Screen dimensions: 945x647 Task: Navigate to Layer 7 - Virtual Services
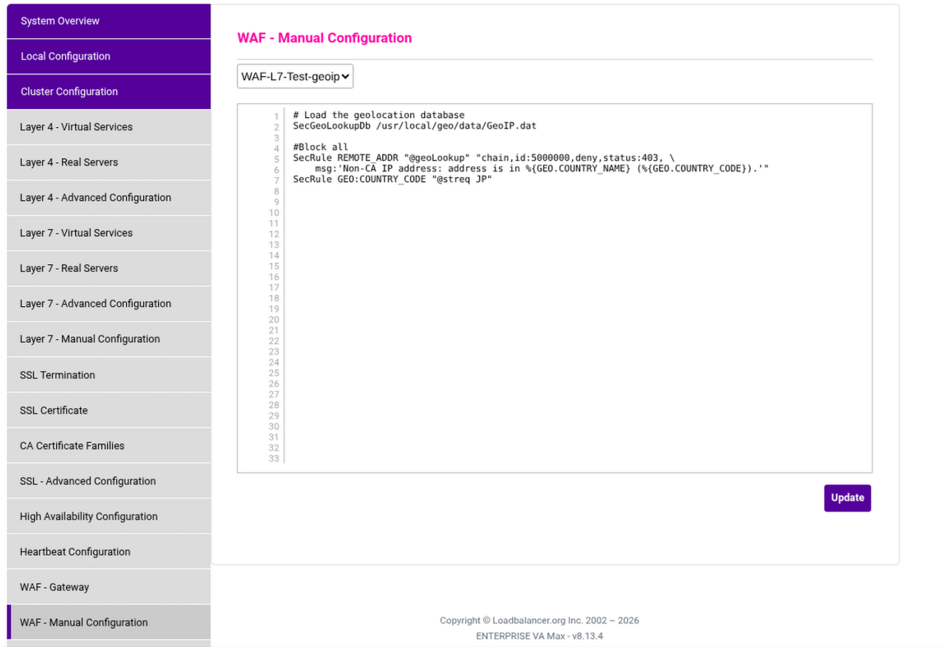pyautogui.click(x=108, y=233)
